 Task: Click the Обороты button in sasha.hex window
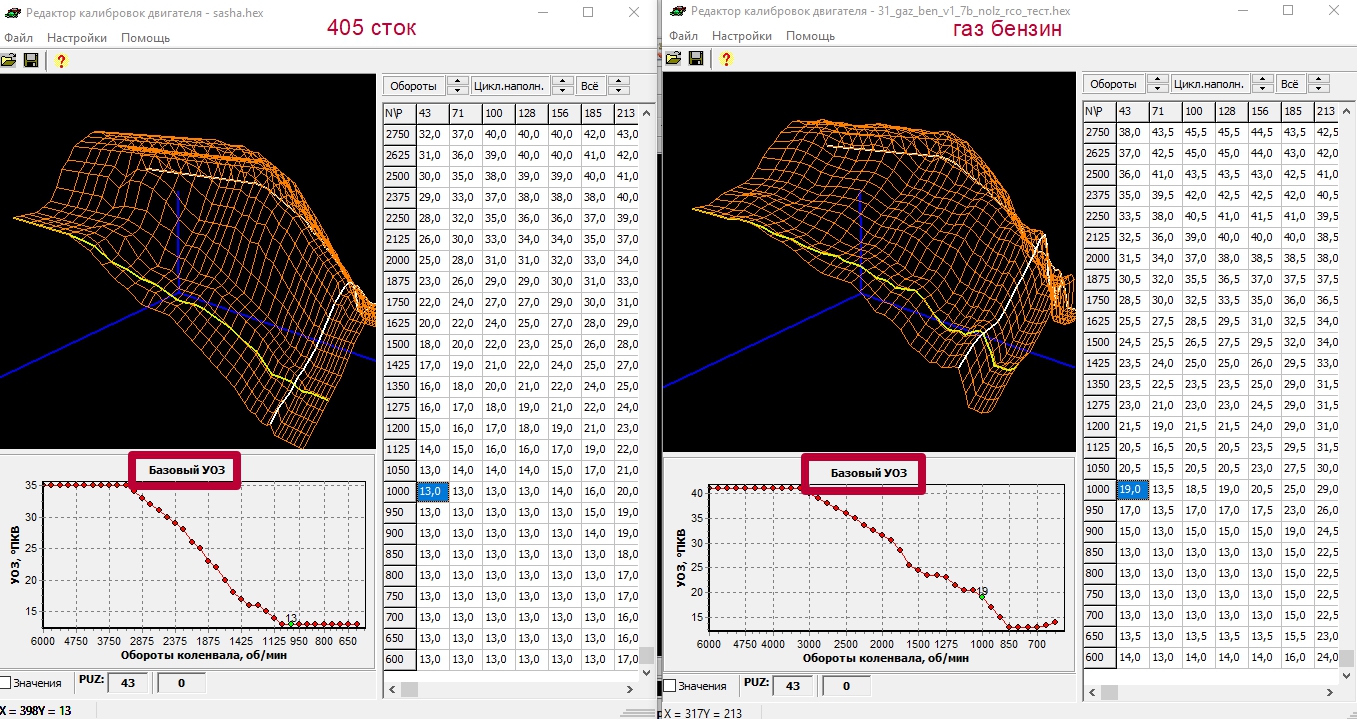(413, 86)
